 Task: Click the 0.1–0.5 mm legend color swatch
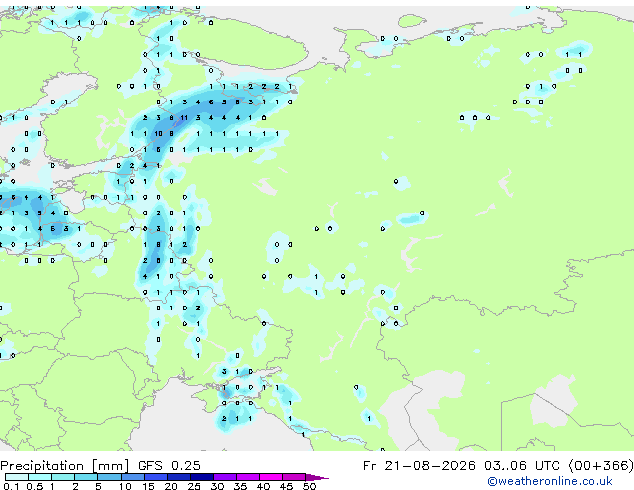[17, 477]
